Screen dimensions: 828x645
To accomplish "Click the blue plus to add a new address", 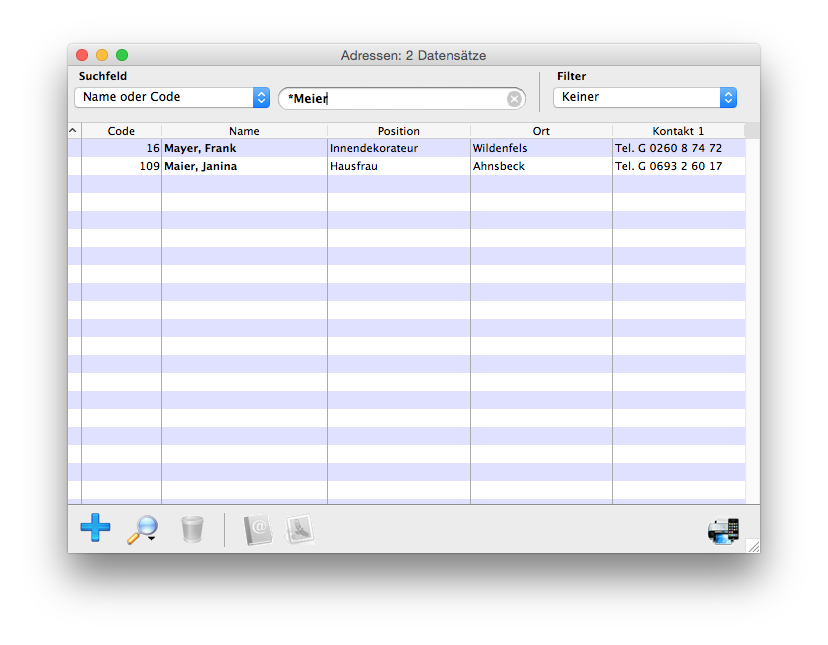I will point(95,528).
